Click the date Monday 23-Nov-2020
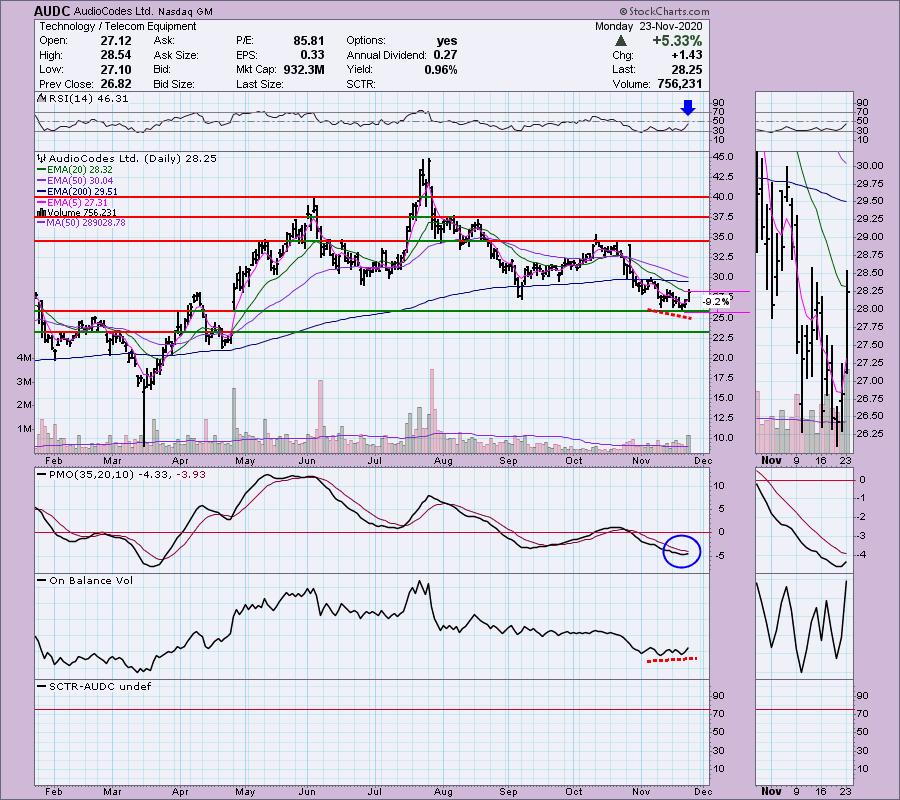Screen dimensions: 900x800 coord(648,26)
